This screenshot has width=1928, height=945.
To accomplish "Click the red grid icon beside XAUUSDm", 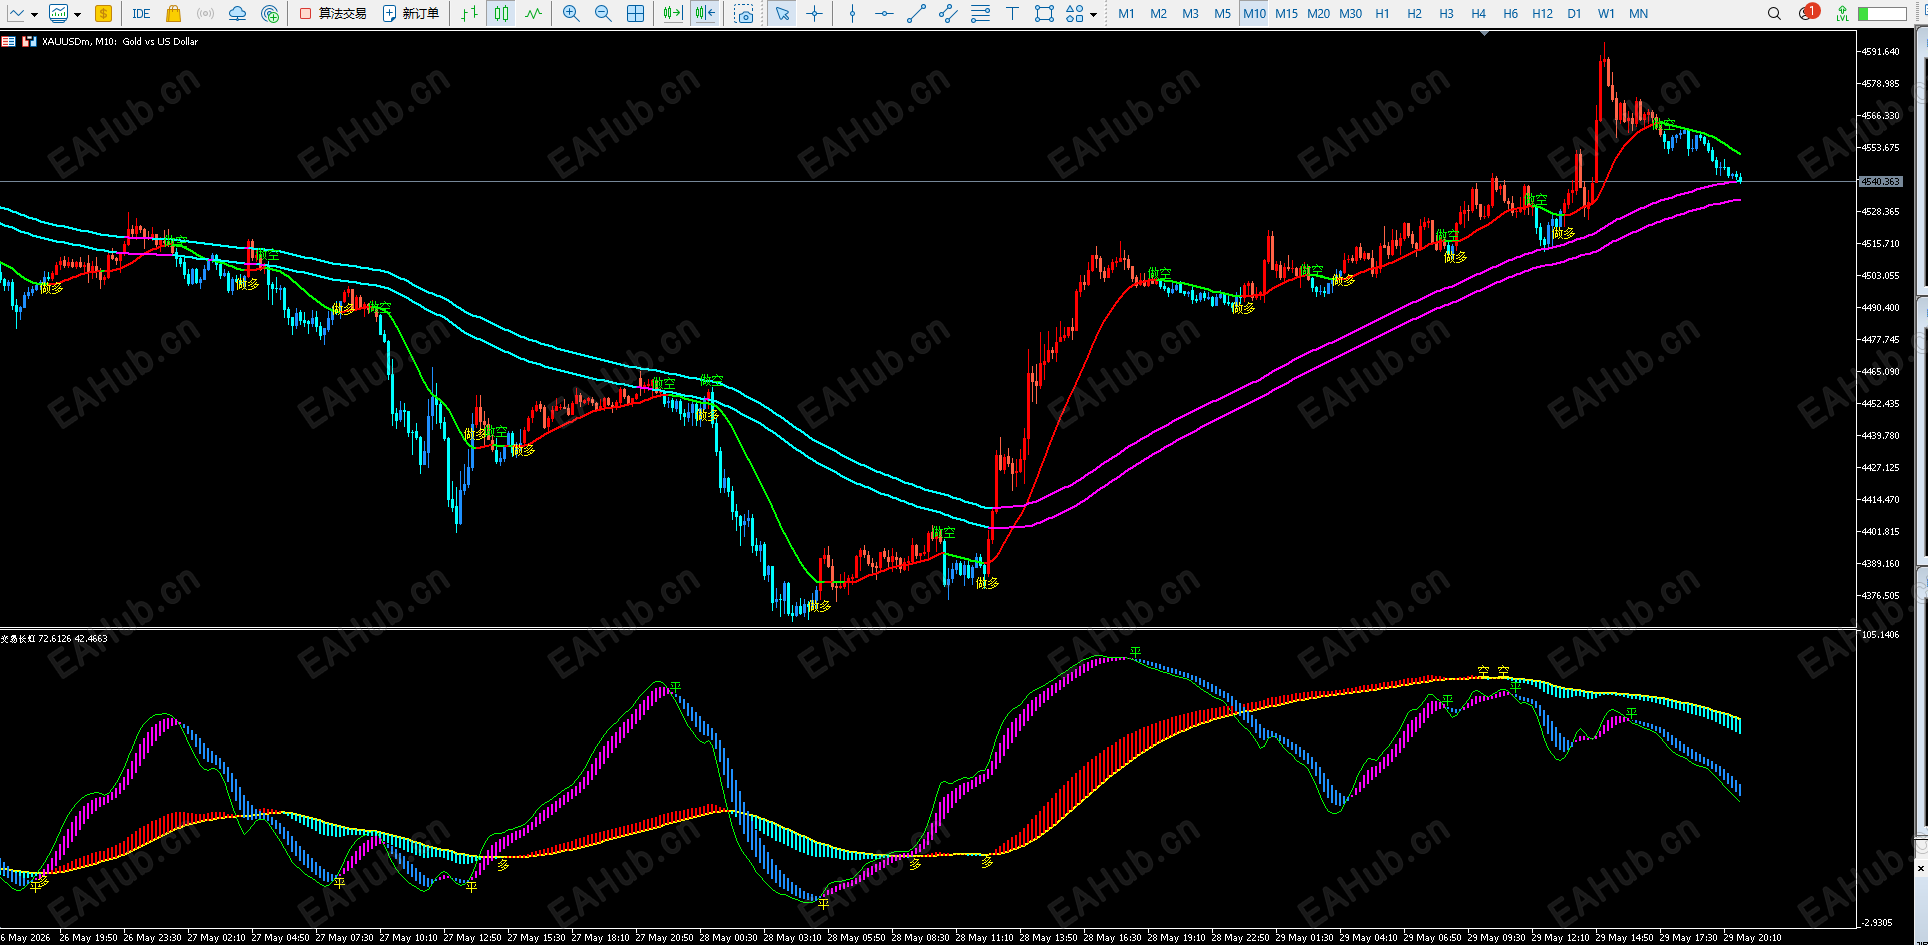I will point(8,42).
